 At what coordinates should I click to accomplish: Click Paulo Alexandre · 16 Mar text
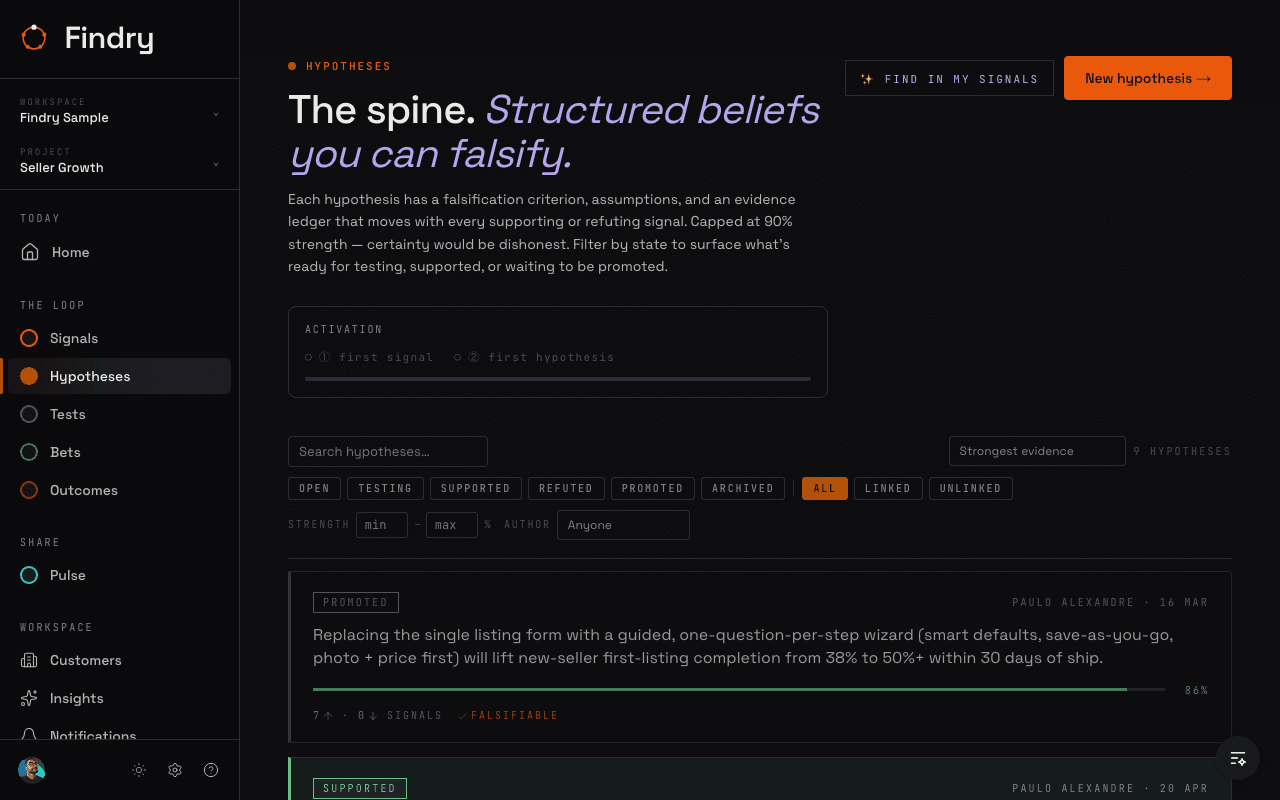(x=1110, y=602)
